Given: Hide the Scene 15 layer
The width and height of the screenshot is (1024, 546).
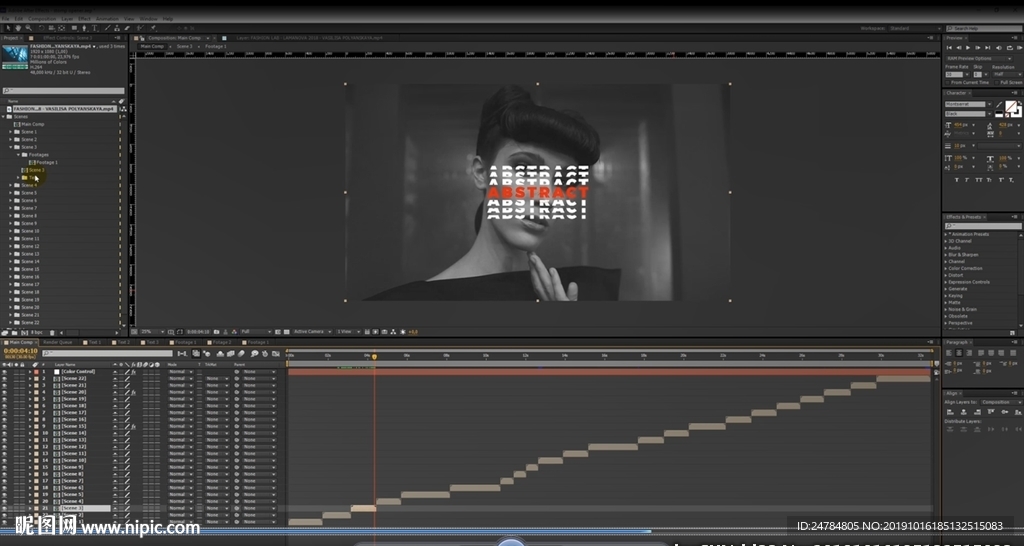Looking at the screenshot, I should coord(4,426).
